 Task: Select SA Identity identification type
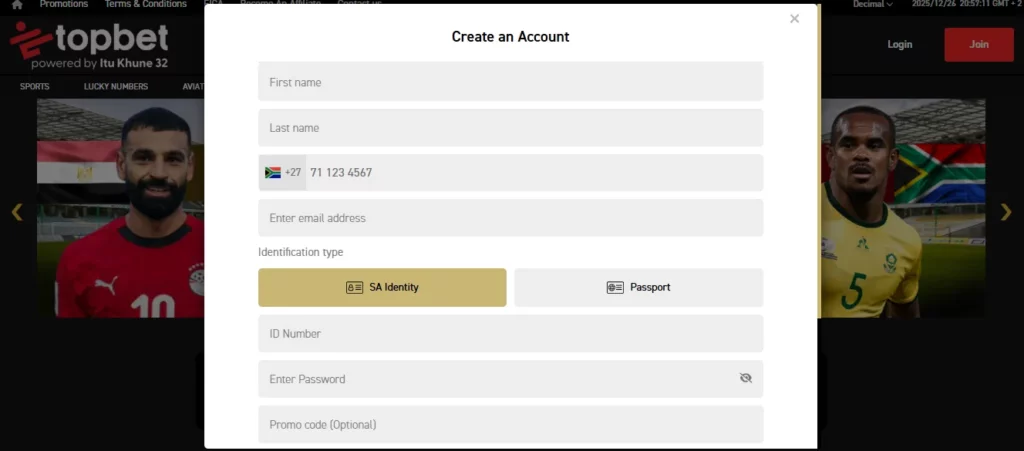pyautogui.click(x=382, y=287)
